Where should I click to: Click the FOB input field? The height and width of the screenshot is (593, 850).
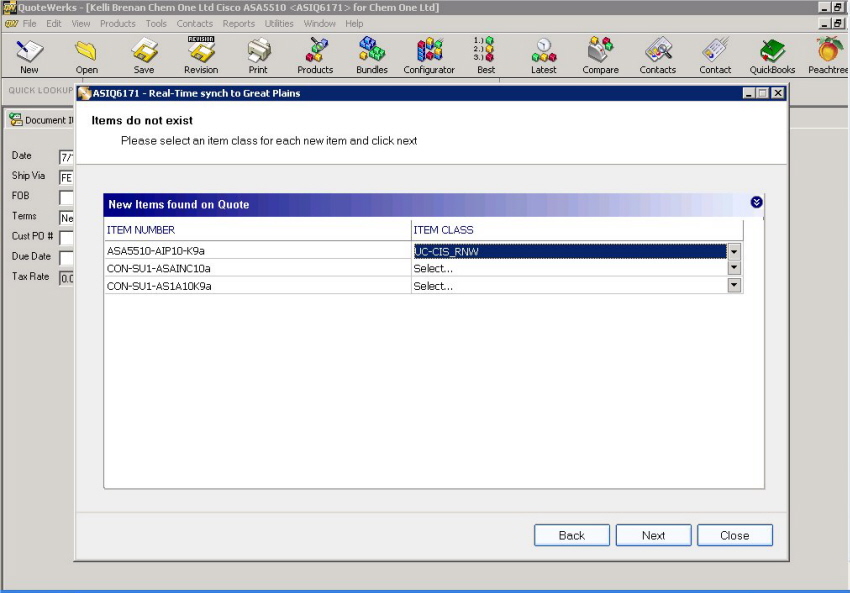pos(66,197)
